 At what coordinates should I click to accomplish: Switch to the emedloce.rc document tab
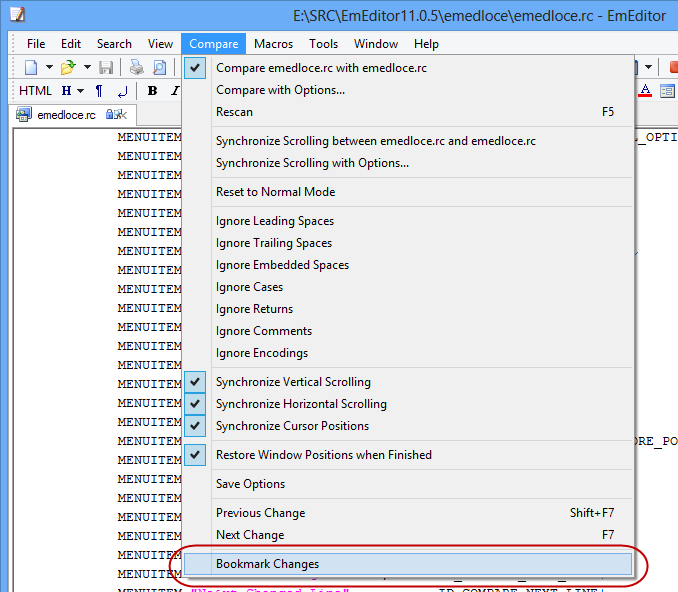[73, 115]
